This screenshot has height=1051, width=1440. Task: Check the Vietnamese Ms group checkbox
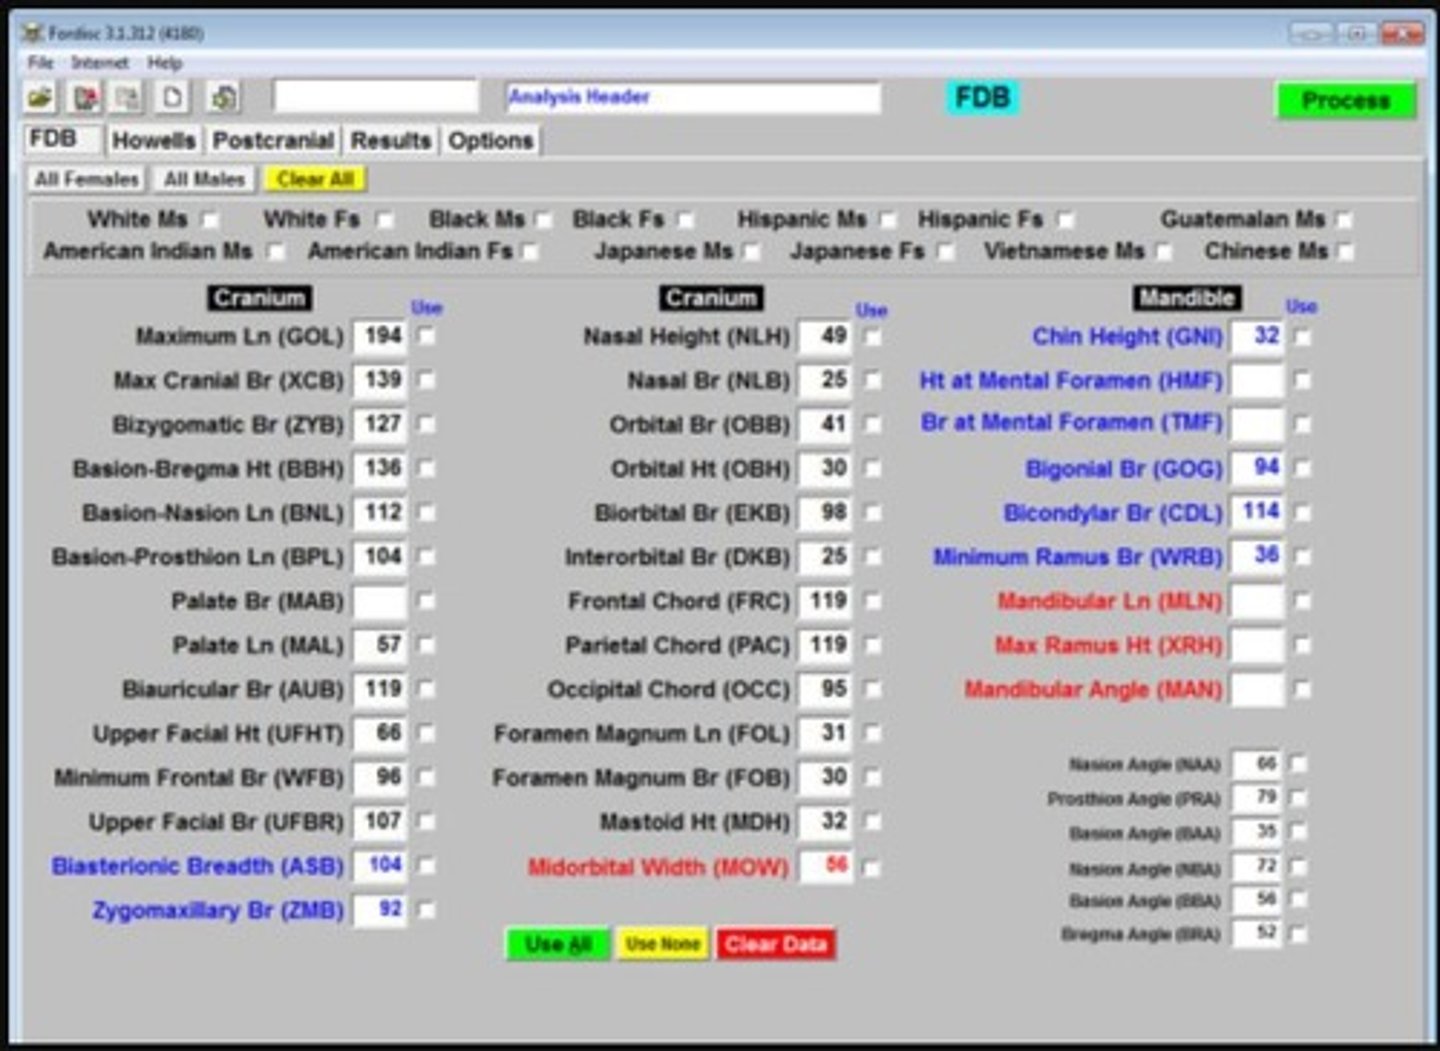(x=1164, y=252)
